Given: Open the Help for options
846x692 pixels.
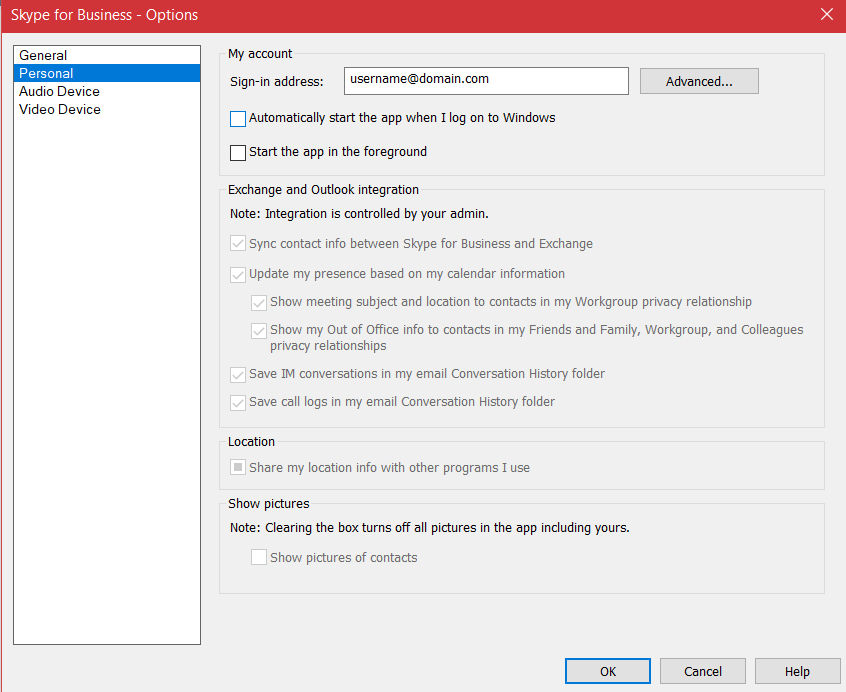Looking at the screenshot, I should [x=797, y=671].
